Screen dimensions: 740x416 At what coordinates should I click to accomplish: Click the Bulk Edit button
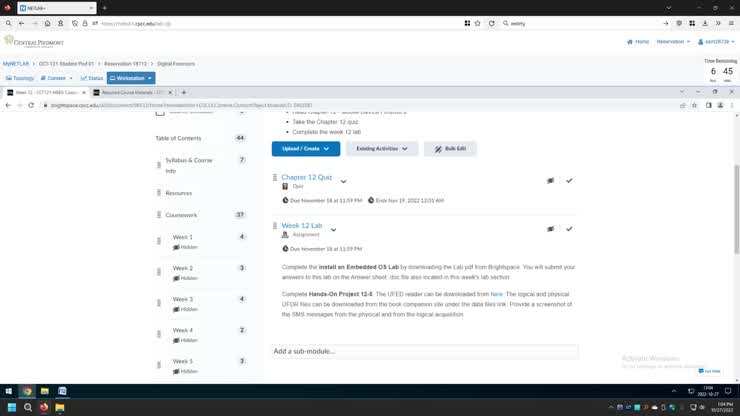[x=451, y=149]
